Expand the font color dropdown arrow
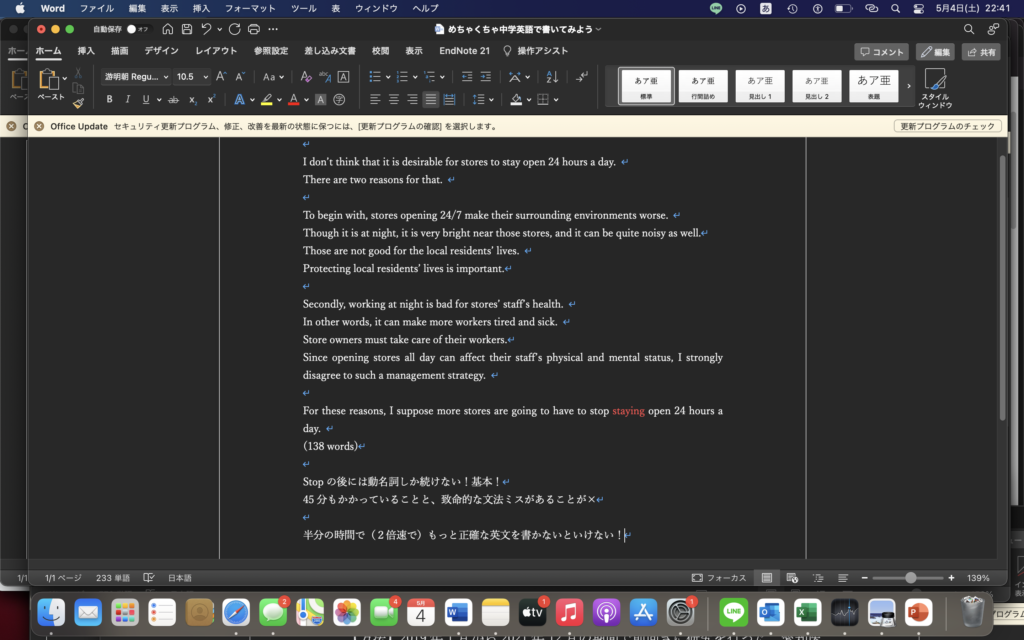 point(306,98)
